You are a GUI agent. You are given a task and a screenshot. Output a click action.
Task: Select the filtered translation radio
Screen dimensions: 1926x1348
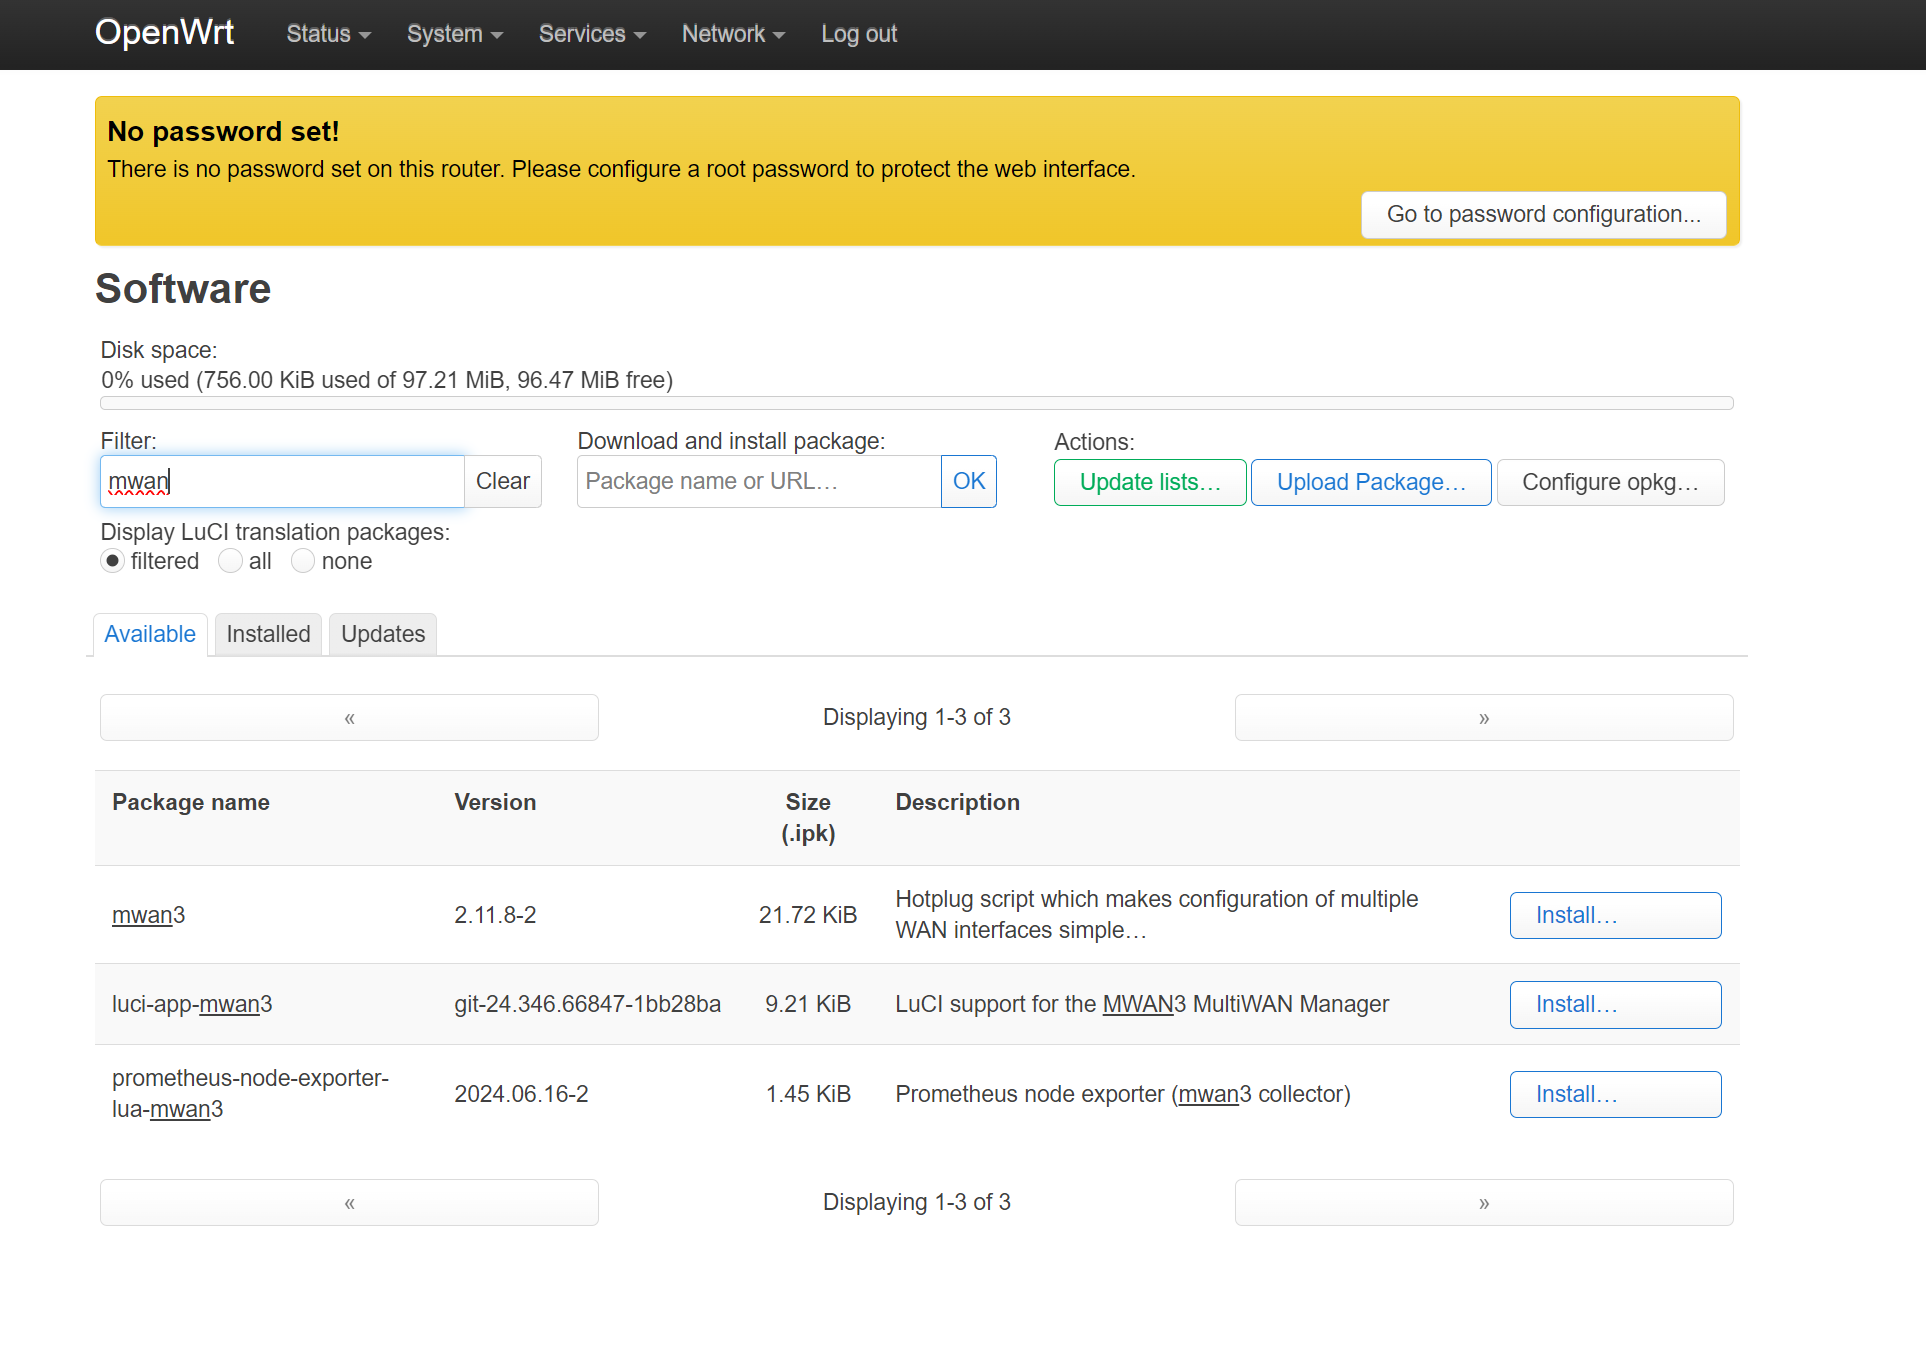(x=113, y=561)
